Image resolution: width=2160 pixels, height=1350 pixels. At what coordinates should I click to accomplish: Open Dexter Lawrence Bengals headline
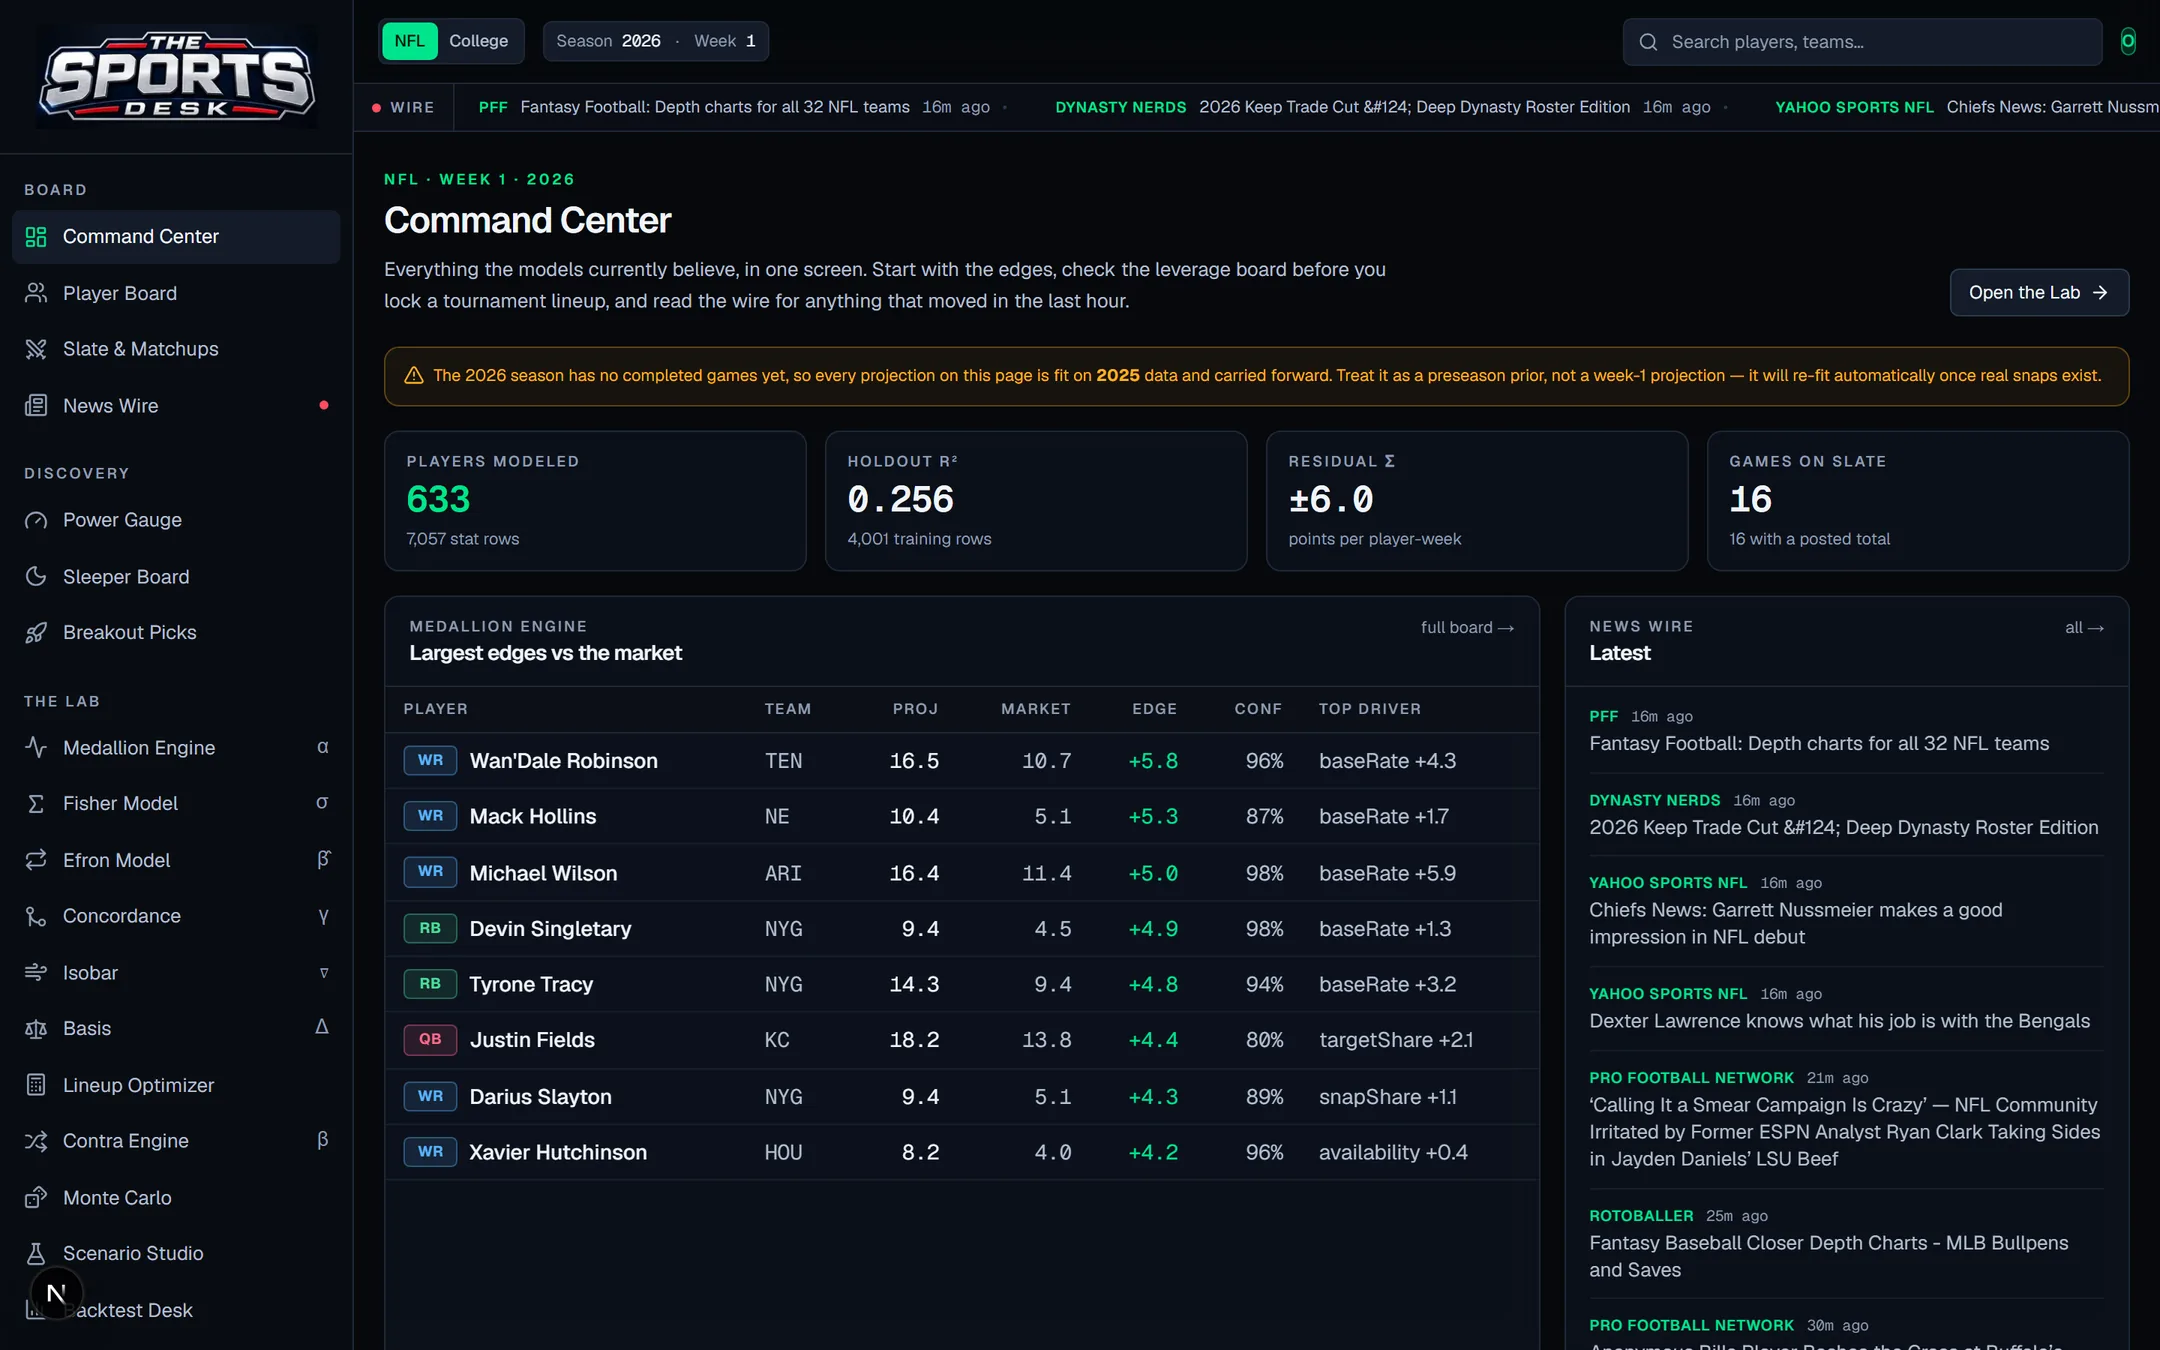coord(1839,1021)
